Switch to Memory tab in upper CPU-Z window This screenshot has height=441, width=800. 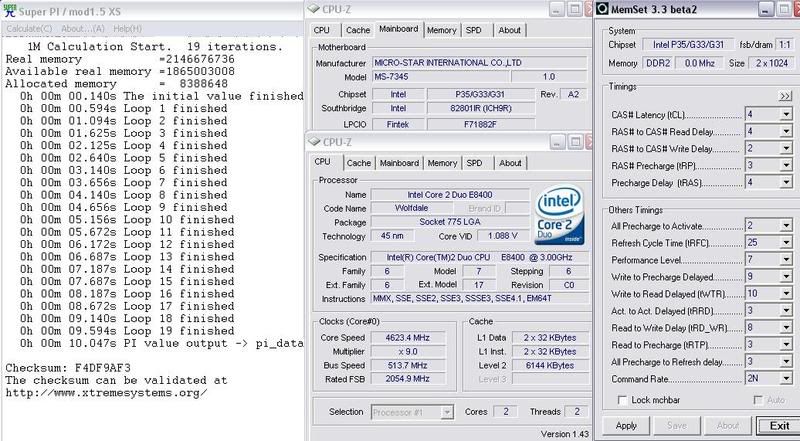[441, 30]
